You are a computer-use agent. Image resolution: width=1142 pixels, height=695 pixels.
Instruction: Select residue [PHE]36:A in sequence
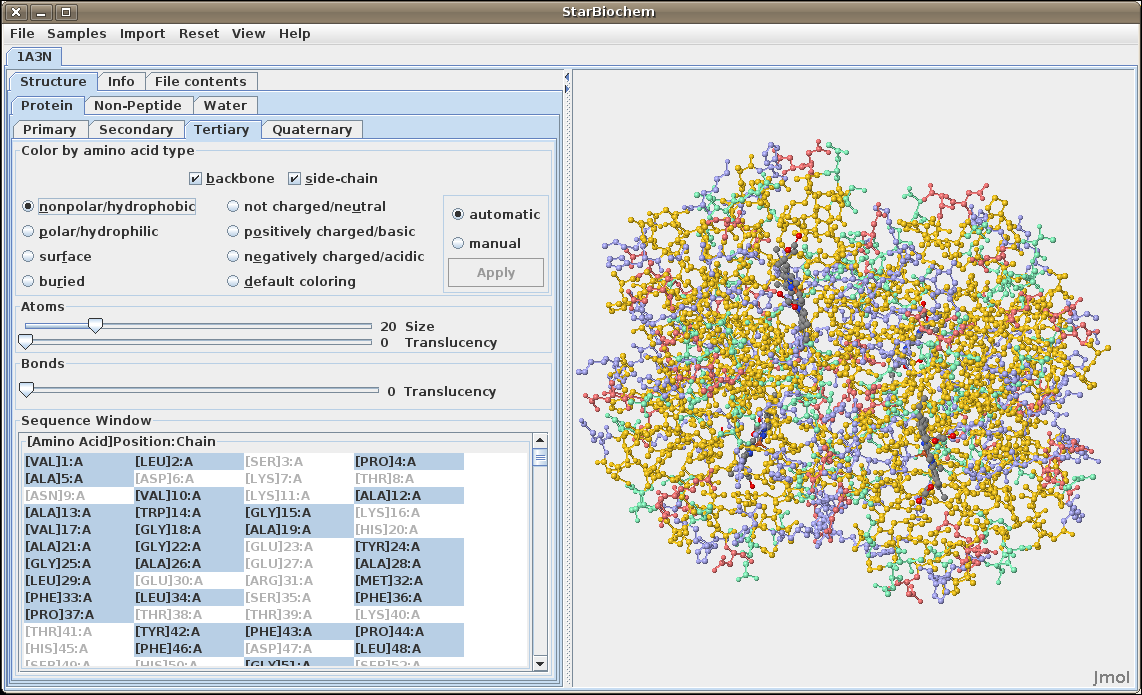tap(409, 597)
